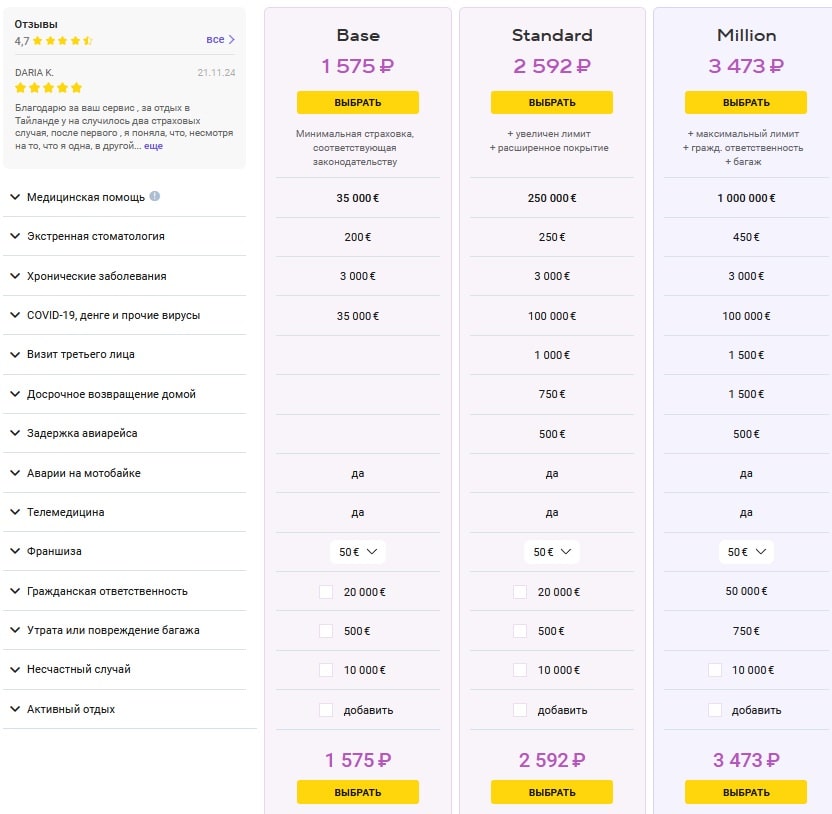Open Base plan franchise 50€ dropdown

358,552
